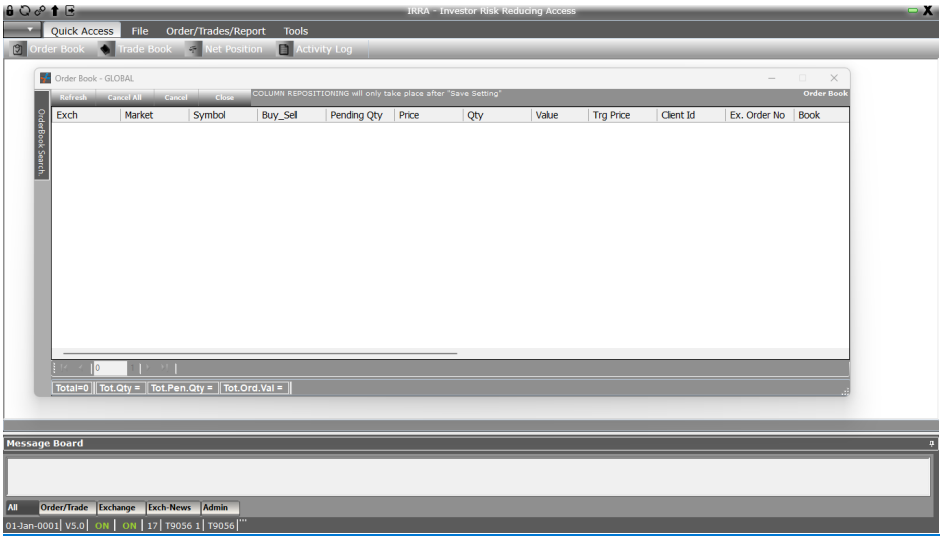Pin the Message Board panel
940x536 pixels.
pos(931,443)
